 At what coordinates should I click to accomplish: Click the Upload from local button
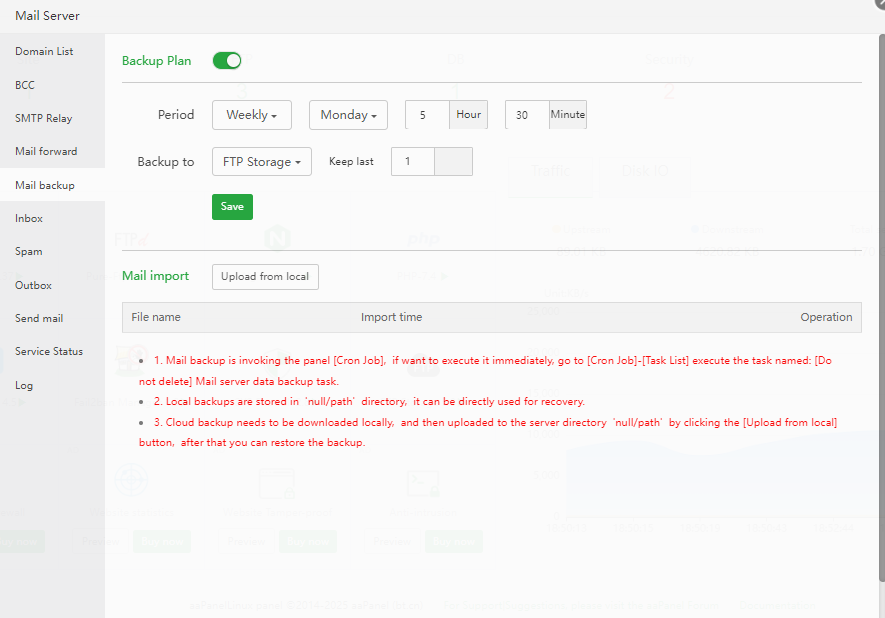265,277
